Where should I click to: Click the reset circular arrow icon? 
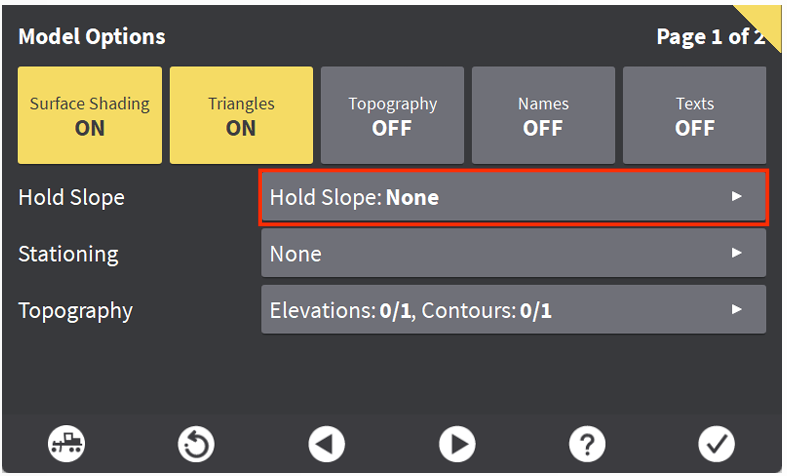(x=196, y=443)
